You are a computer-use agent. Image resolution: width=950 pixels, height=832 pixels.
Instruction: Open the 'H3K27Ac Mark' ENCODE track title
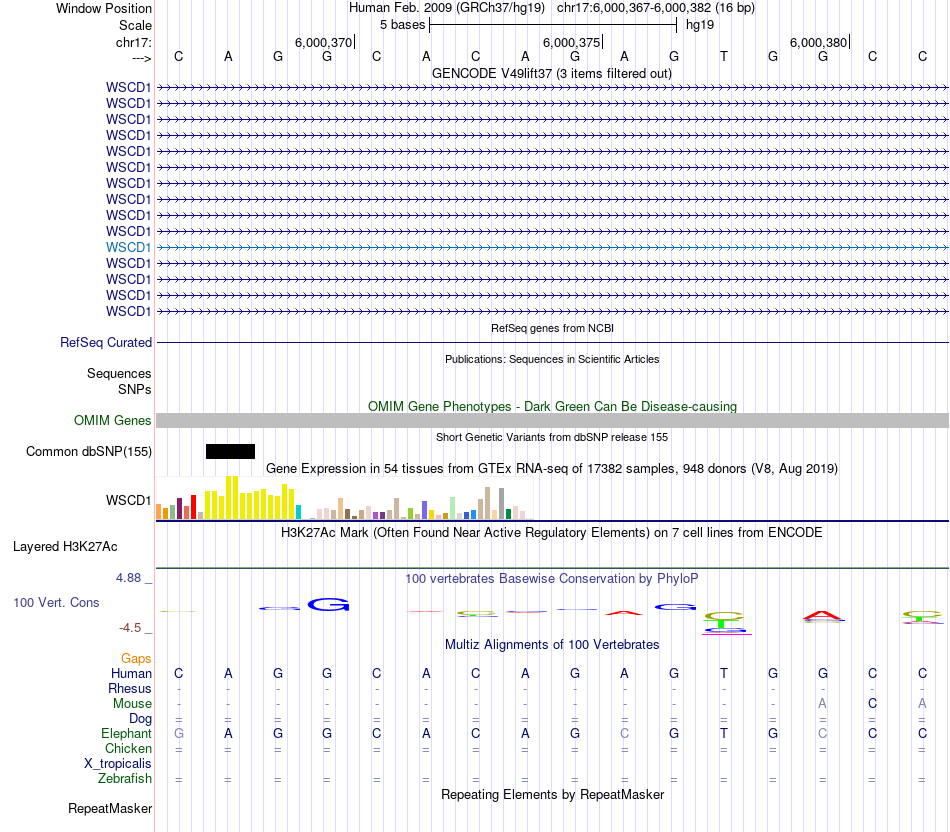[551, 533]
